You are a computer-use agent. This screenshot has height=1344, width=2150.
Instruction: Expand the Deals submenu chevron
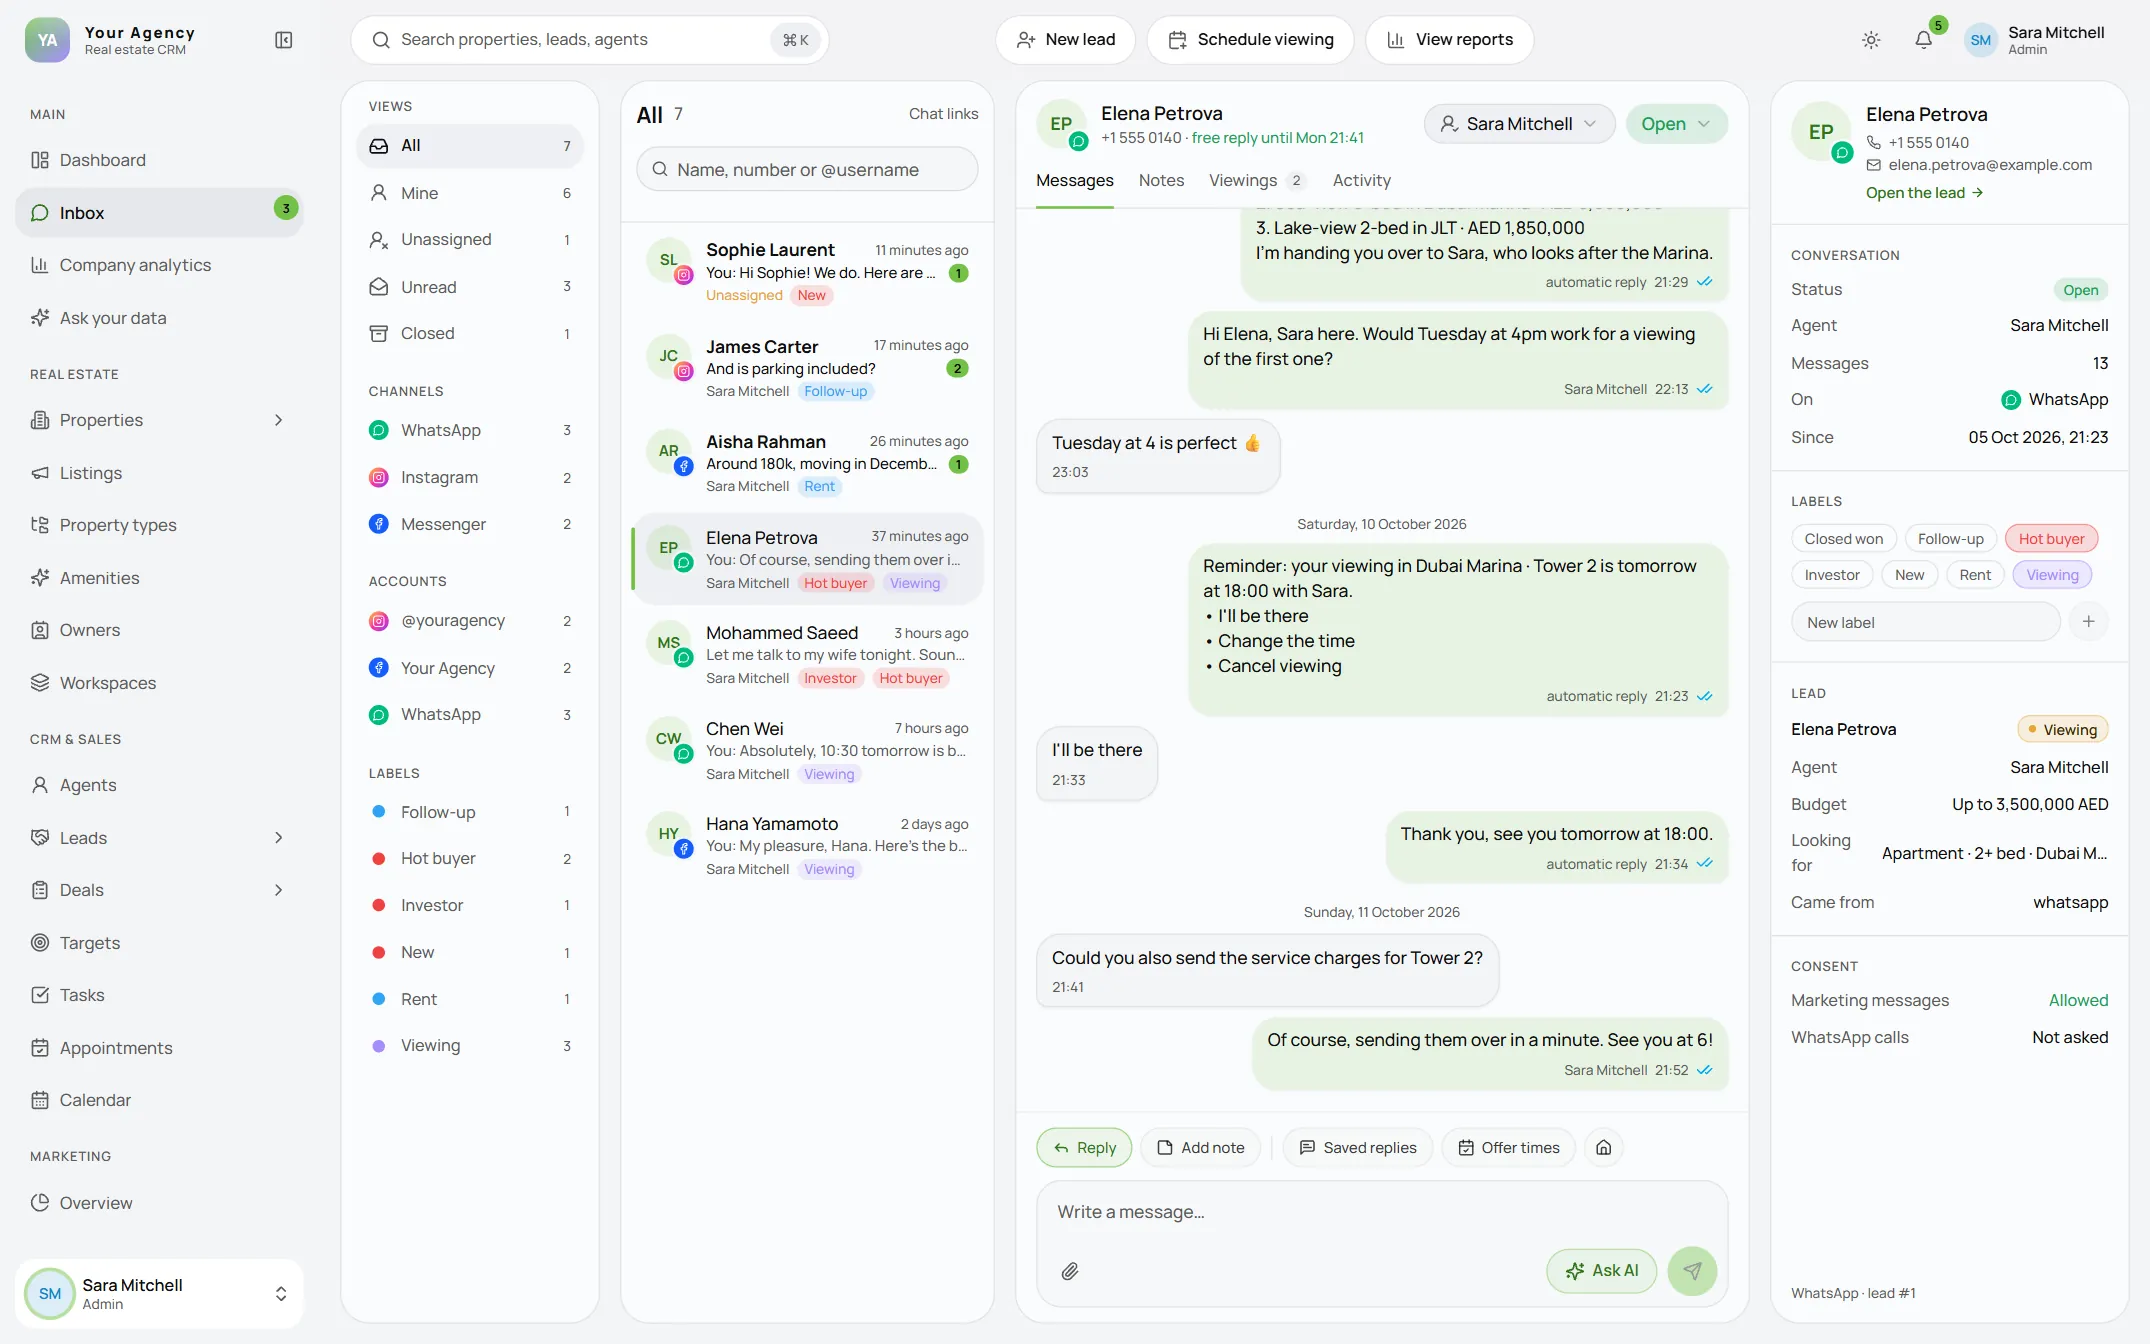279,890
